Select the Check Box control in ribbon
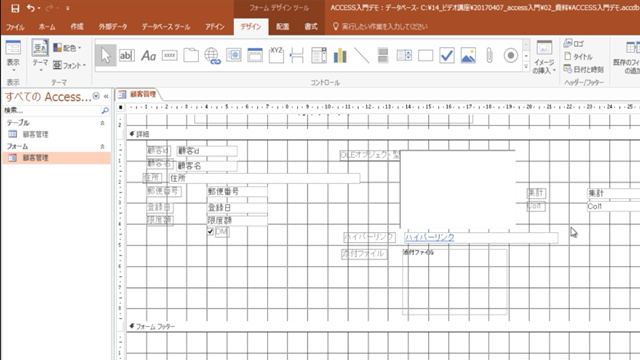The image size is (640, 360). (447, 56)
